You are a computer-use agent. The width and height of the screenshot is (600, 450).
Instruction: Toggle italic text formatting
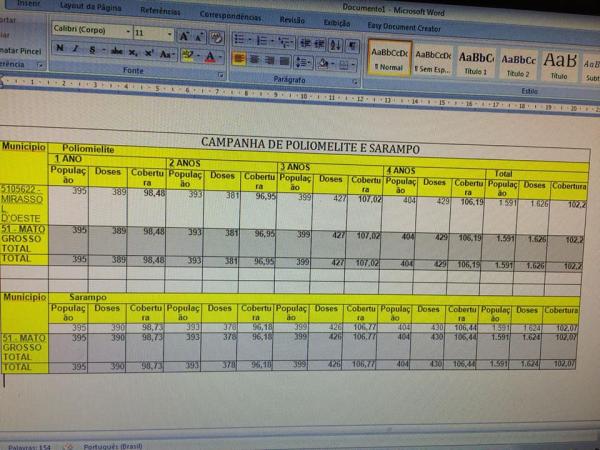point(77,50)
